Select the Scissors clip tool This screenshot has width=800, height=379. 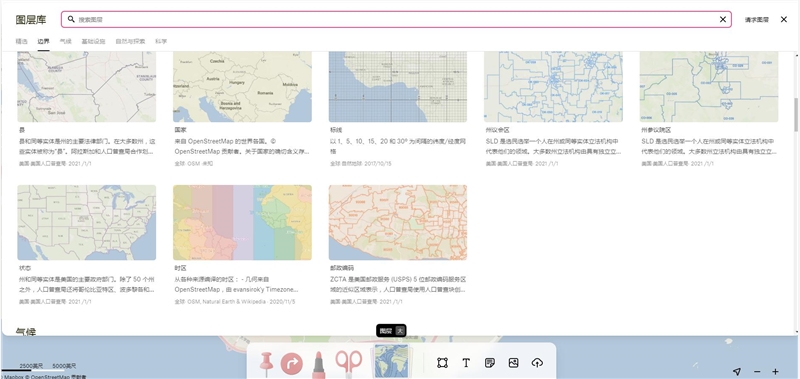click(348, 363)
